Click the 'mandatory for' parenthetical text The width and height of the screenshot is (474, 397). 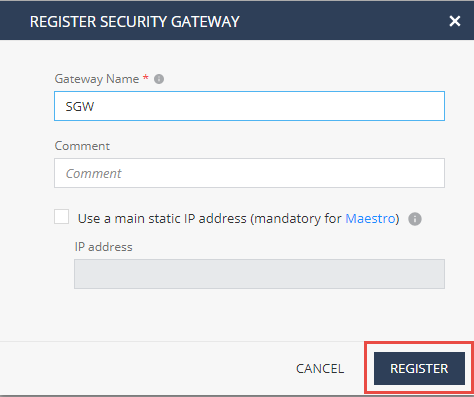coord(298,219)
